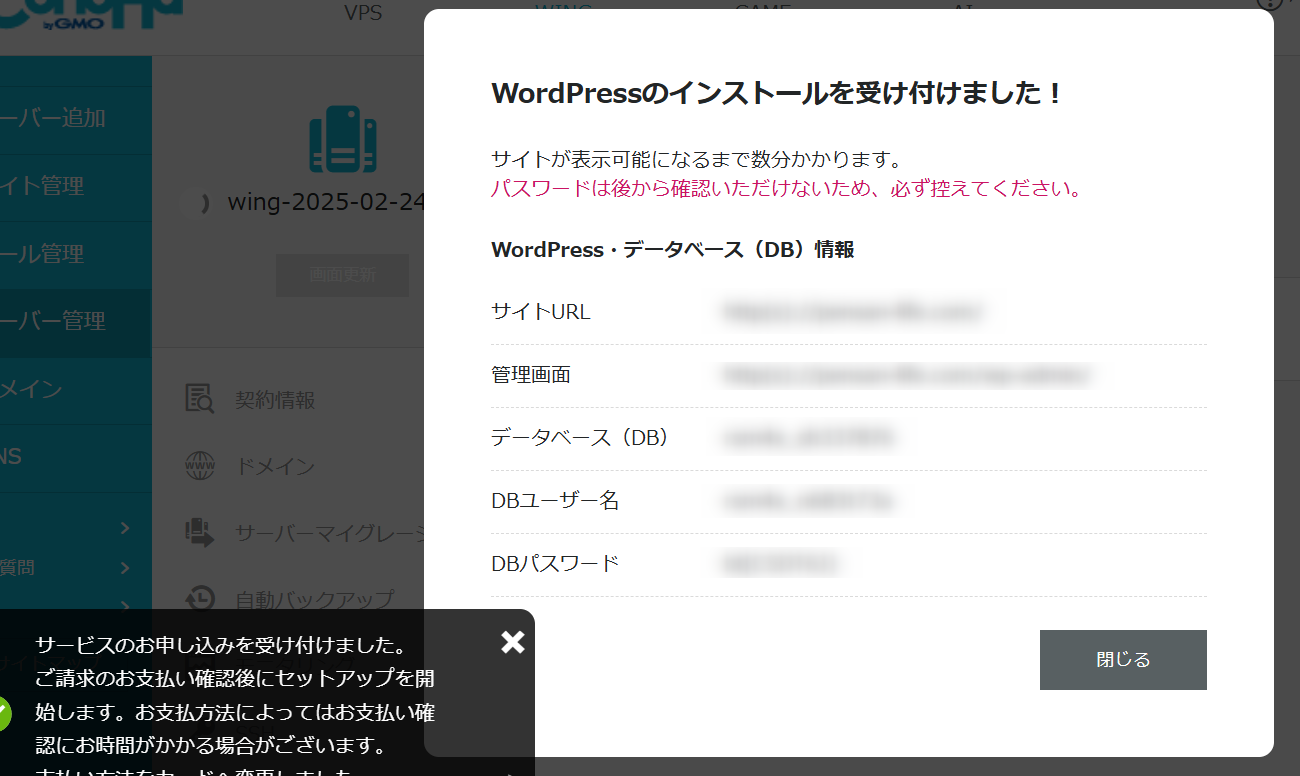
Task: Dismiss the notification with the X icon
Action: click(x=513, y=642)
